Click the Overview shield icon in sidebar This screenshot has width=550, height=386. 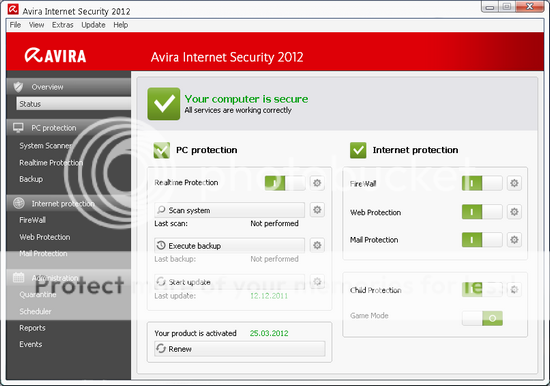18,87
